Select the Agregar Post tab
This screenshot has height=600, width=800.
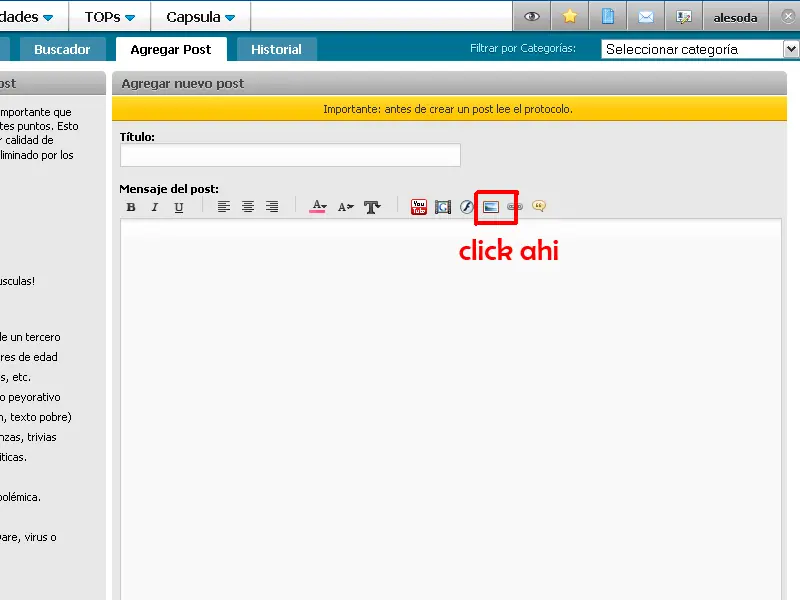tap(171, 49)
